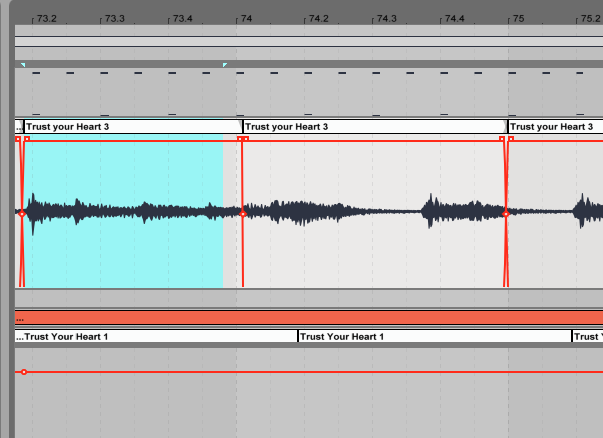The height and width of the screenshot is (438, 603).
Task: Click crossfade breakpoint at bar 74 on waveform
Action: click(x=243, y=213)
